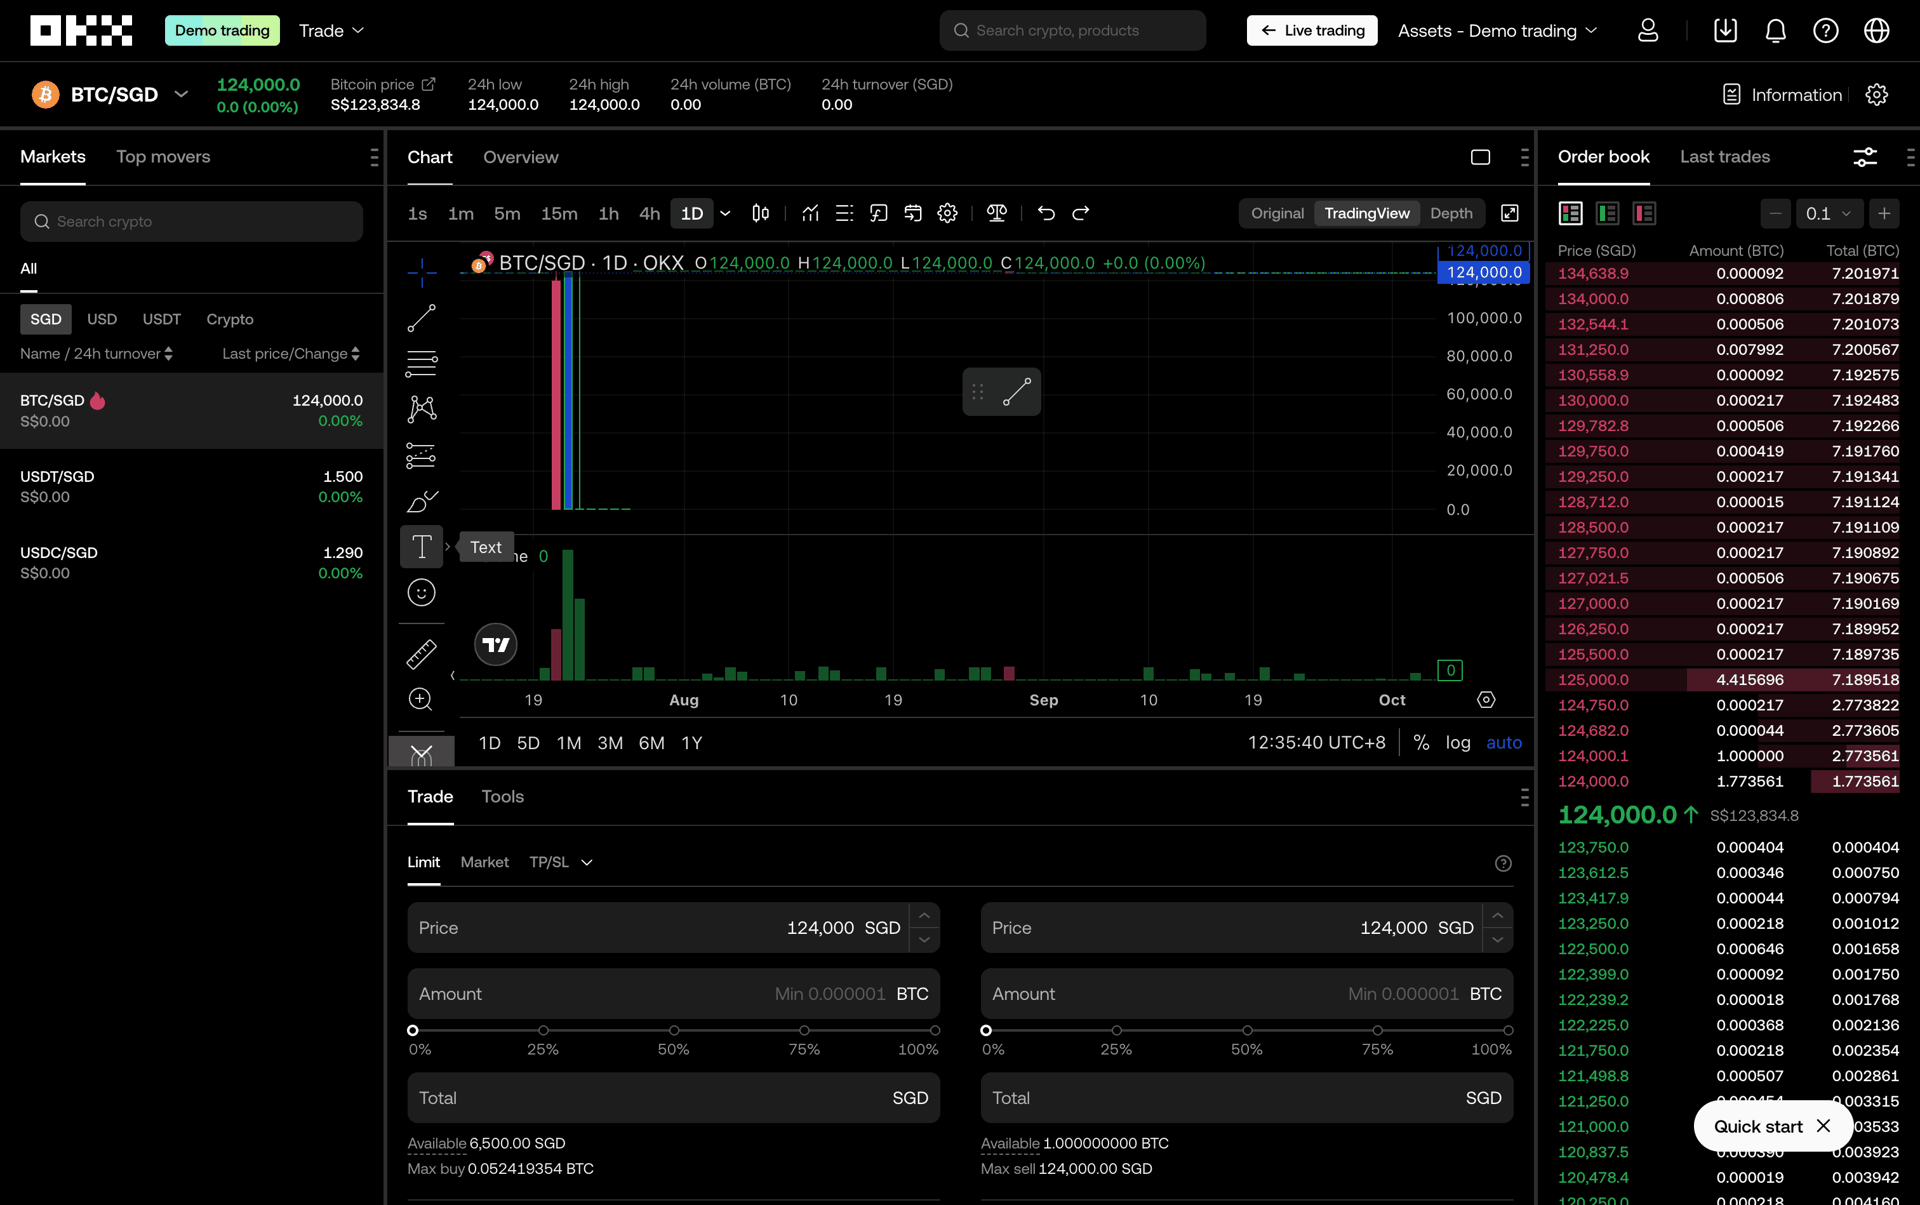Set sell amount slider to 75%
The image size is (1920, 1205).
[1377, 1030]
